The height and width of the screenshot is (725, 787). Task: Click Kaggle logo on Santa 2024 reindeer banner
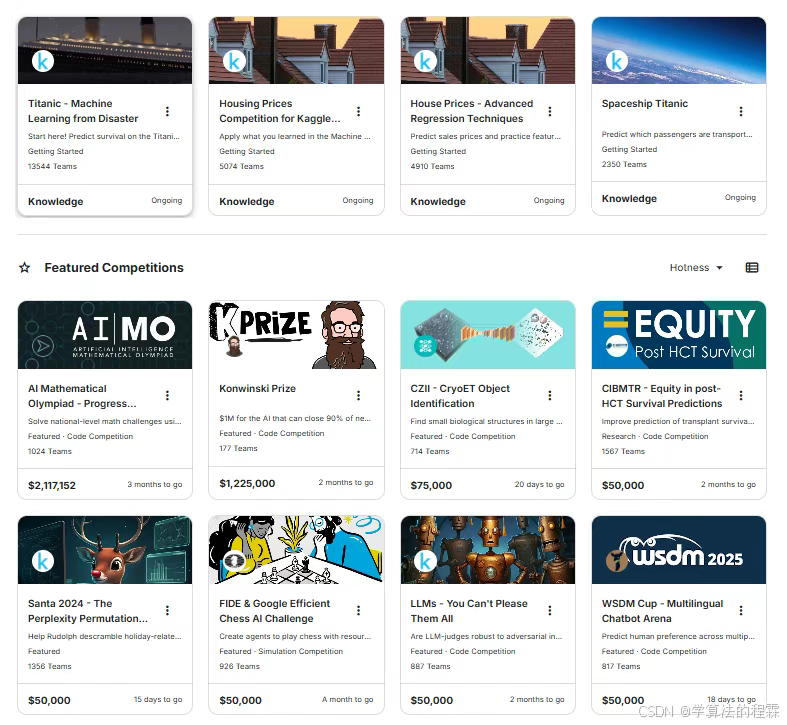(x=43, y=561)
